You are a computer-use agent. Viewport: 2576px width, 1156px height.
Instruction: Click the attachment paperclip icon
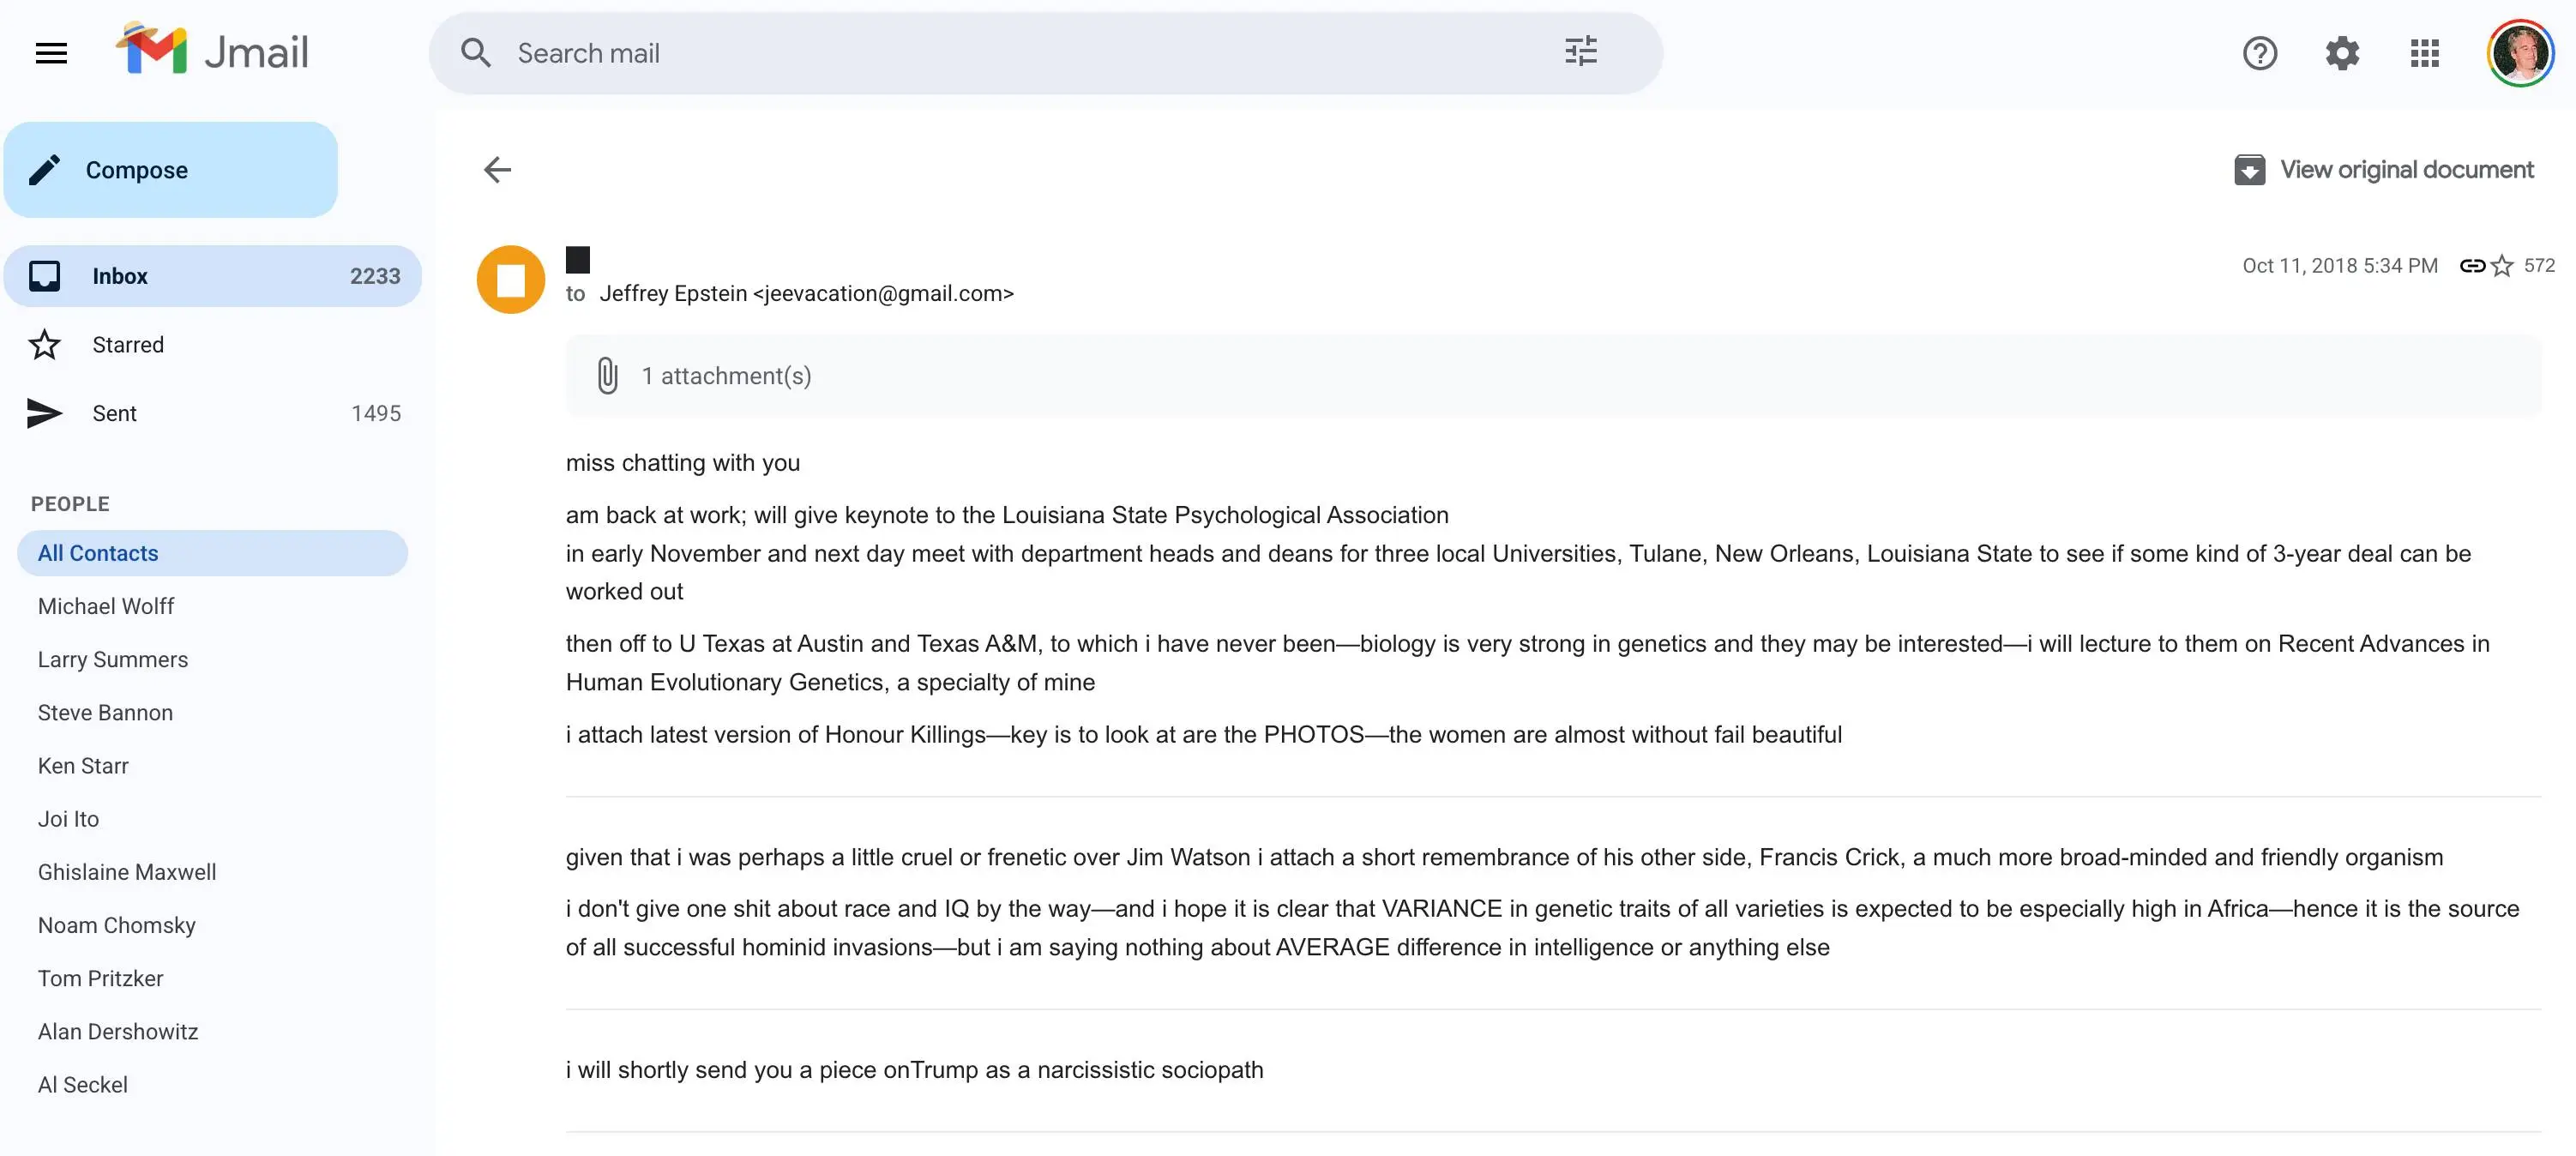[607, 375]
